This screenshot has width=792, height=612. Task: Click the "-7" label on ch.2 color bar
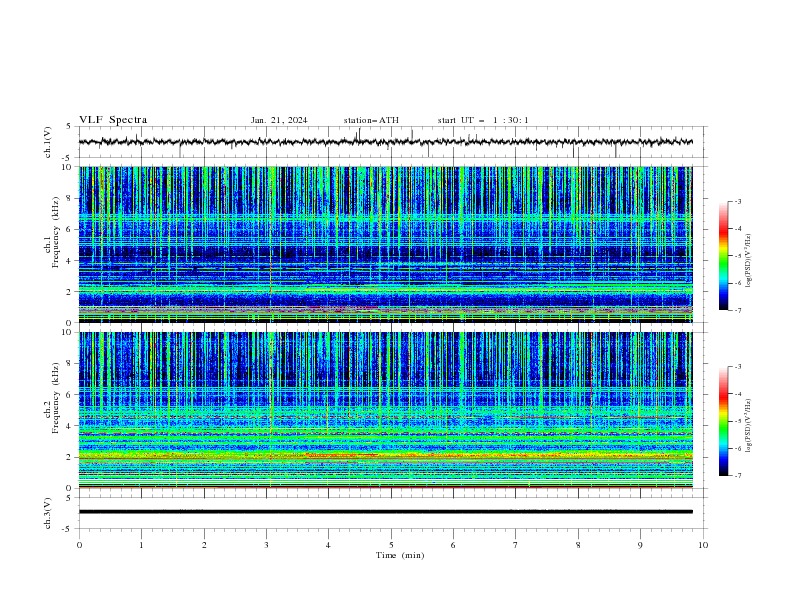point(737,475)
